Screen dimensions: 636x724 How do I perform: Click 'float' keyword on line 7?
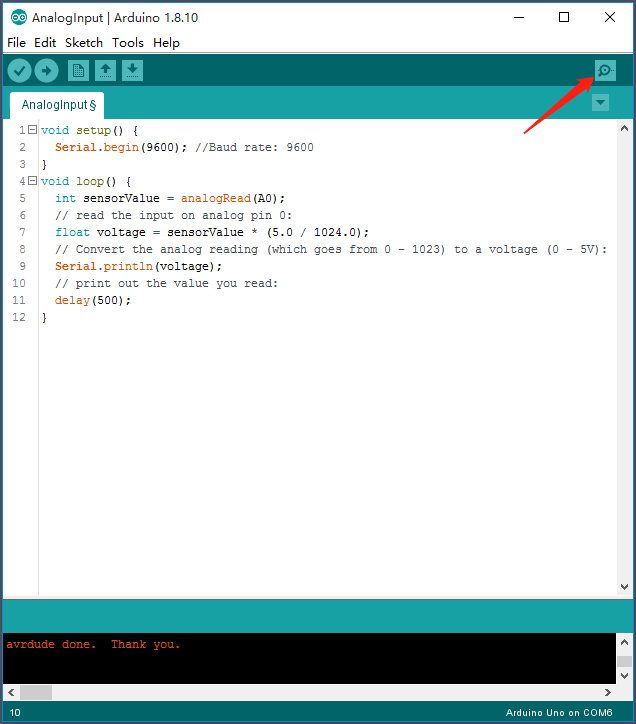pos(72,232)
